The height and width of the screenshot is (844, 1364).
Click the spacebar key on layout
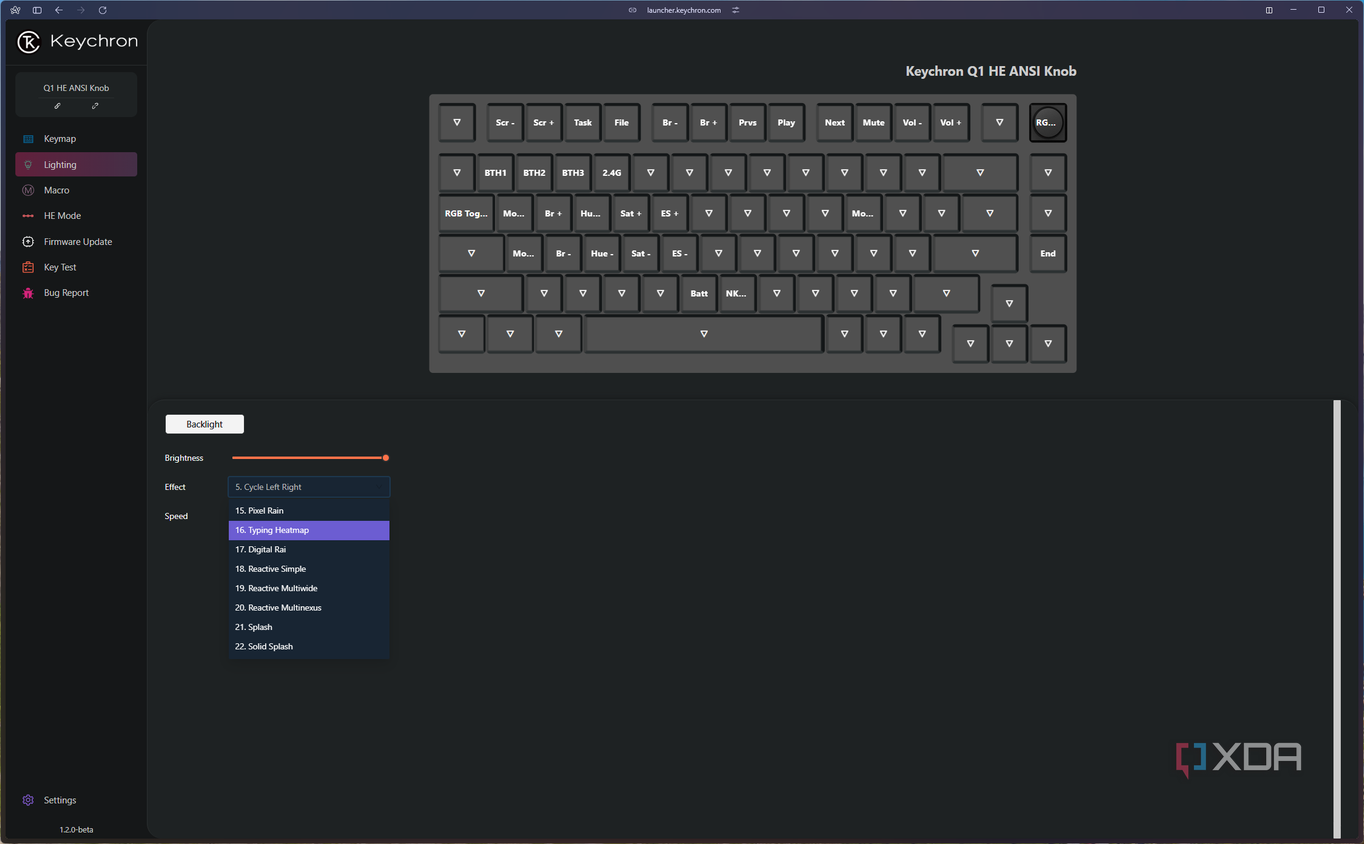(704, 334)
